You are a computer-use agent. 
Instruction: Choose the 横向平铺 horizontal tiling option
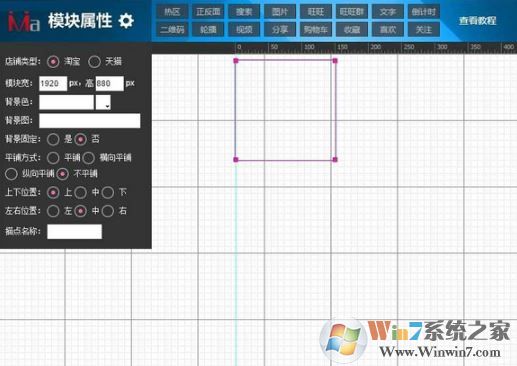pyautogui.click(x=89, y=158)
